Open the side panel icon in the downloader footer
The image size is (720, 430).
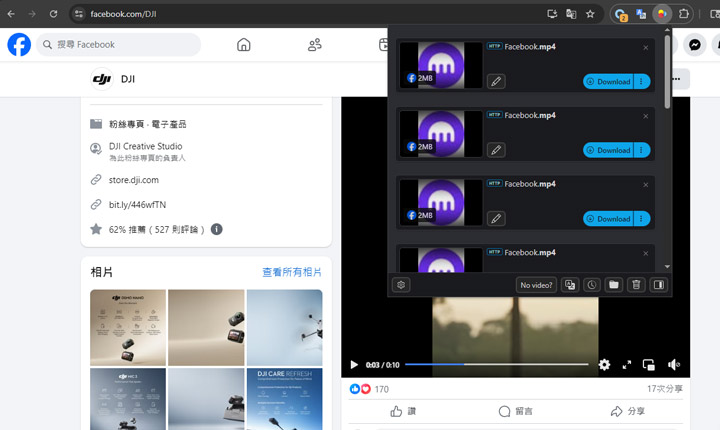pos(658,285)
